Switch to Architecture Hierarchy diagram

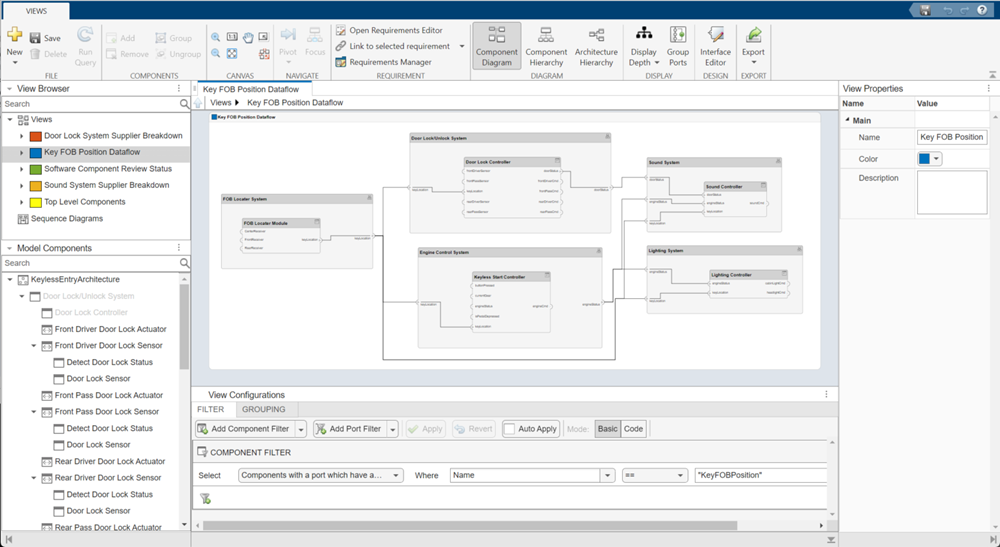[x=596, y=45]
